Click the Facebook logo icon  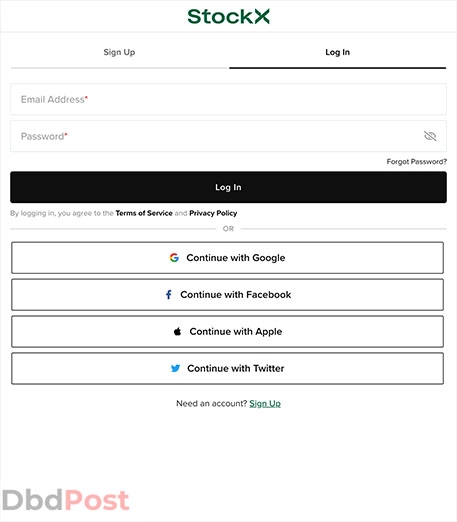coord(169,295)
